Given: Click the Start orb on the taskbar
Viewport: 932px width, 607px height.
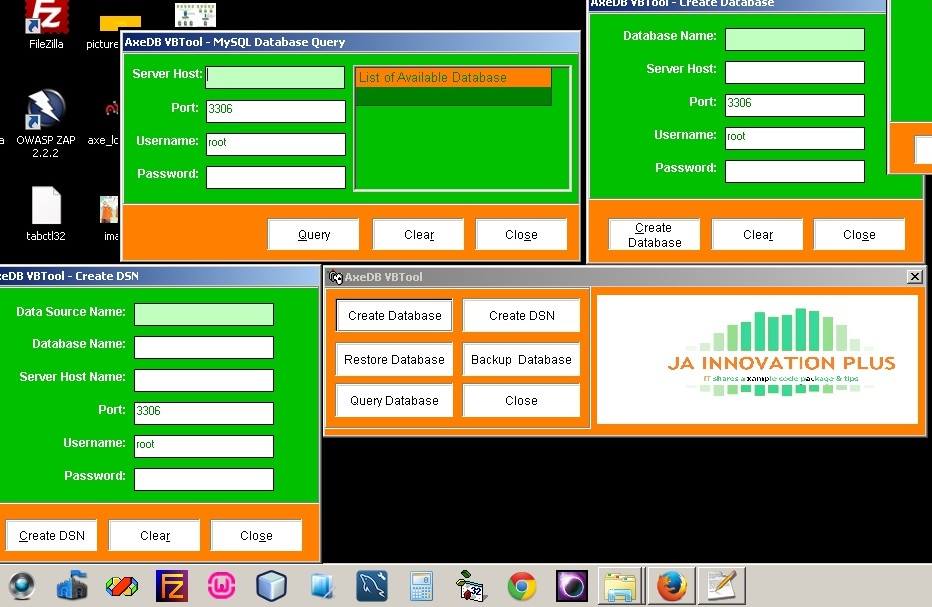Looking at the screenshot, I should pos(22,586).
